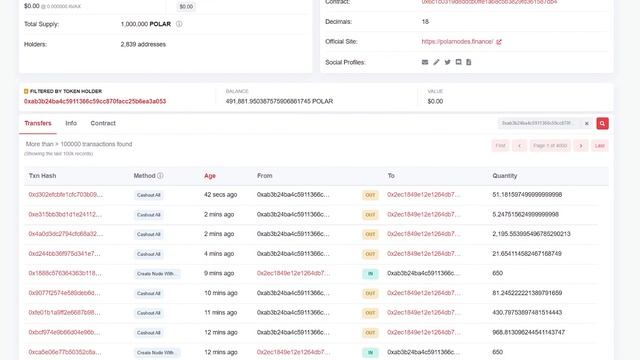
Task: Open transaction hash 0xd302efcbfe1cfc703b09
Action: [x=66, y=195]
